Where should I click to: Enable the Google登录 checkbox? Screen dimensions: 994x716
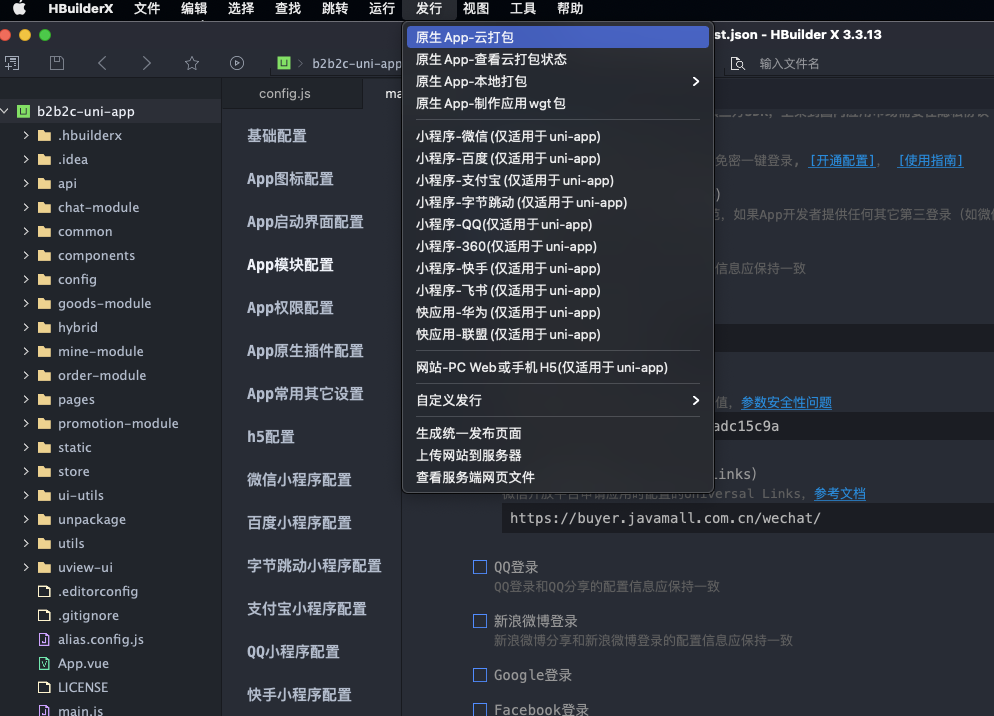click(x=480, y=675)
